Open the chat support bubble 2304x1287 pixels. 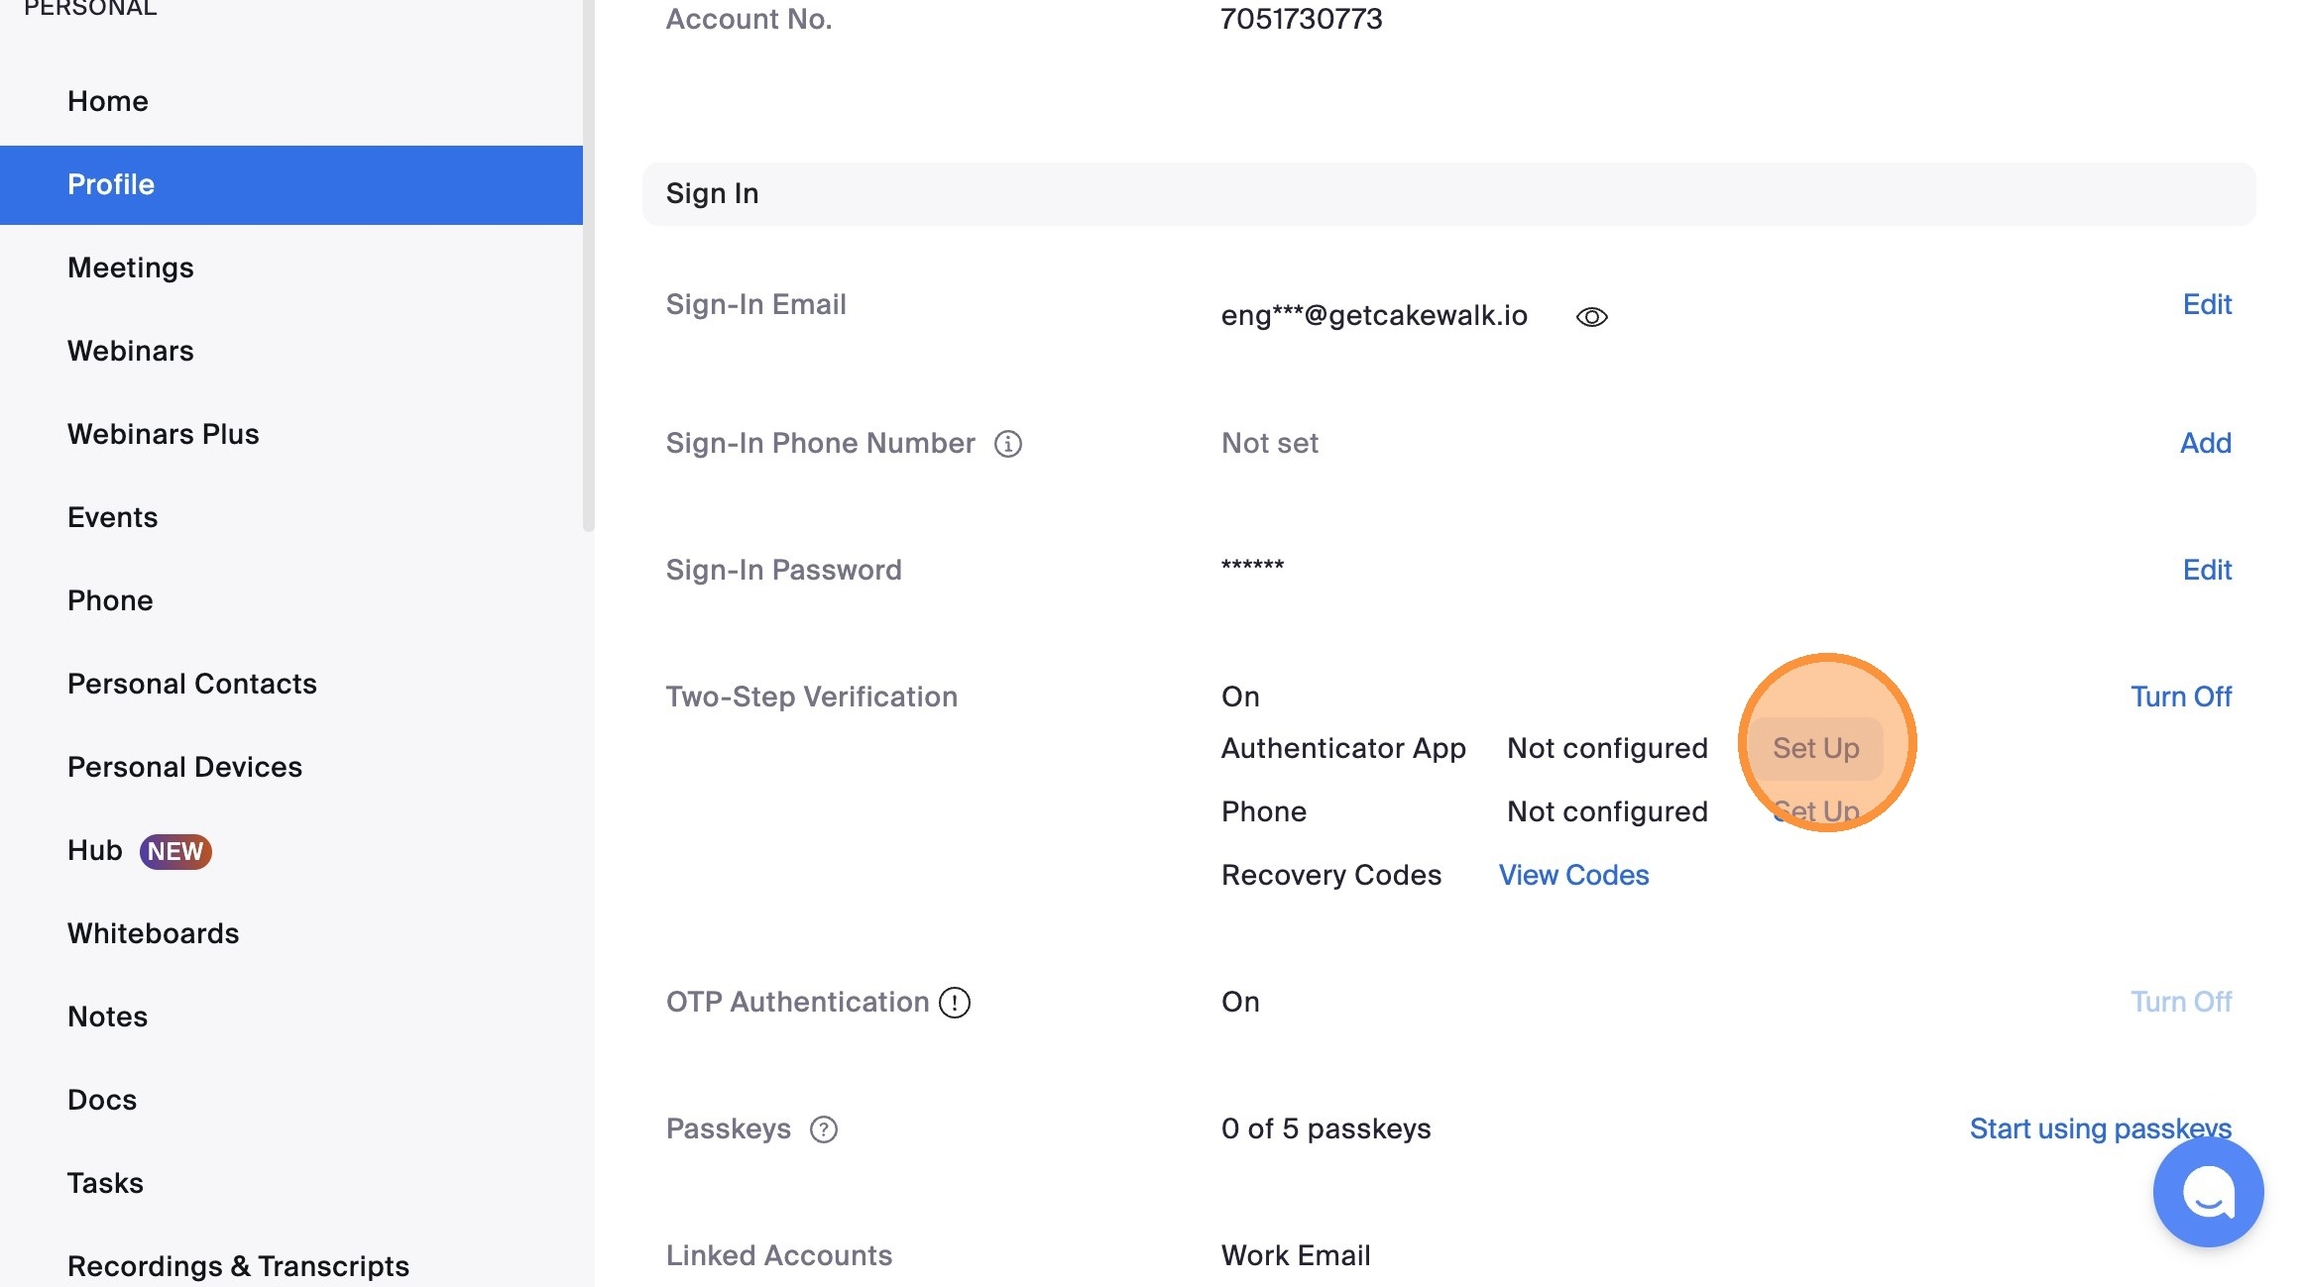click(2207, 1191)
